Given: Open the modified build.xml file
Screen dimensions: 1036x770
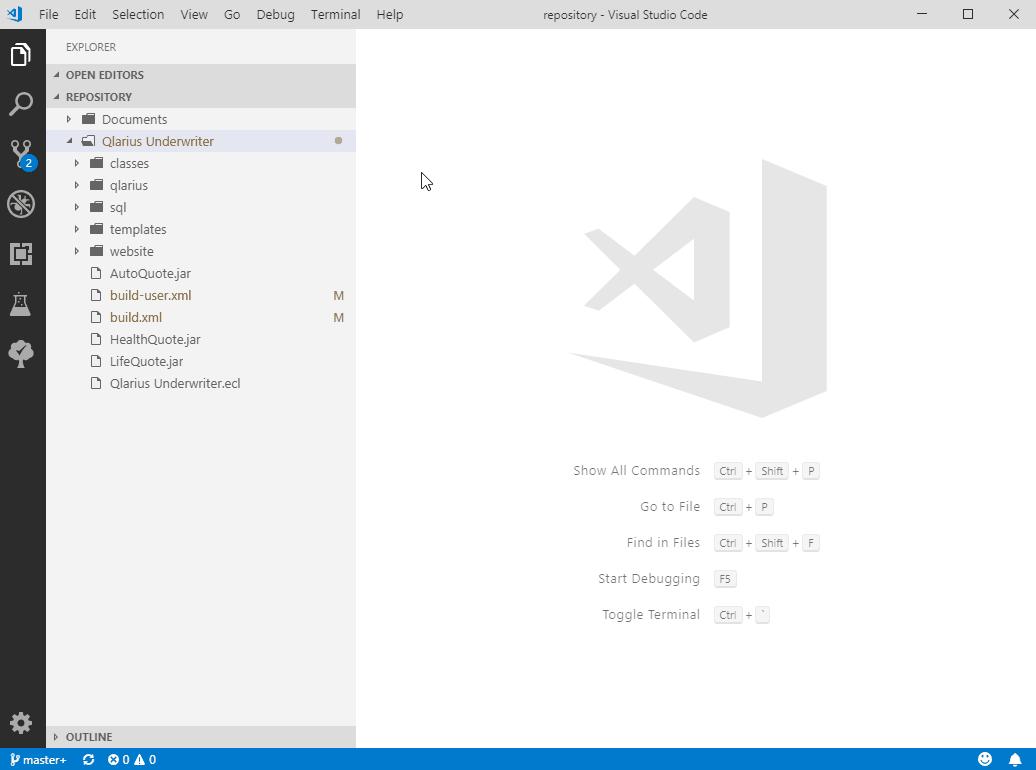Looking at the screenshot, I should point(133,317).
